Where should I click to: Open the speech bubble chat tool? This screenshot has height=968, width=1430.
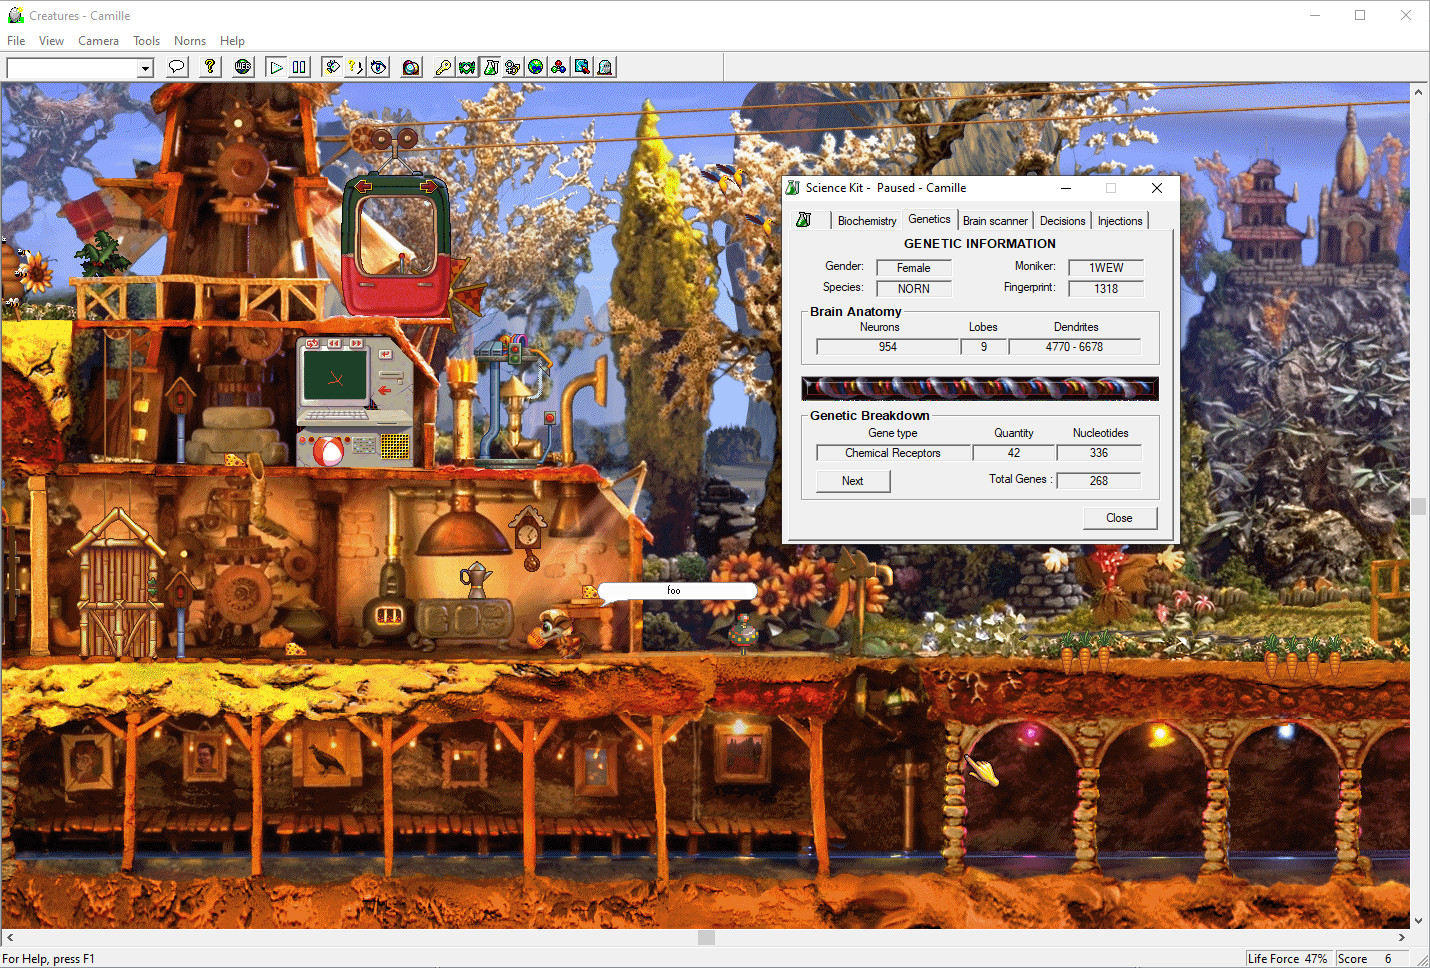[x=178, y=67]
